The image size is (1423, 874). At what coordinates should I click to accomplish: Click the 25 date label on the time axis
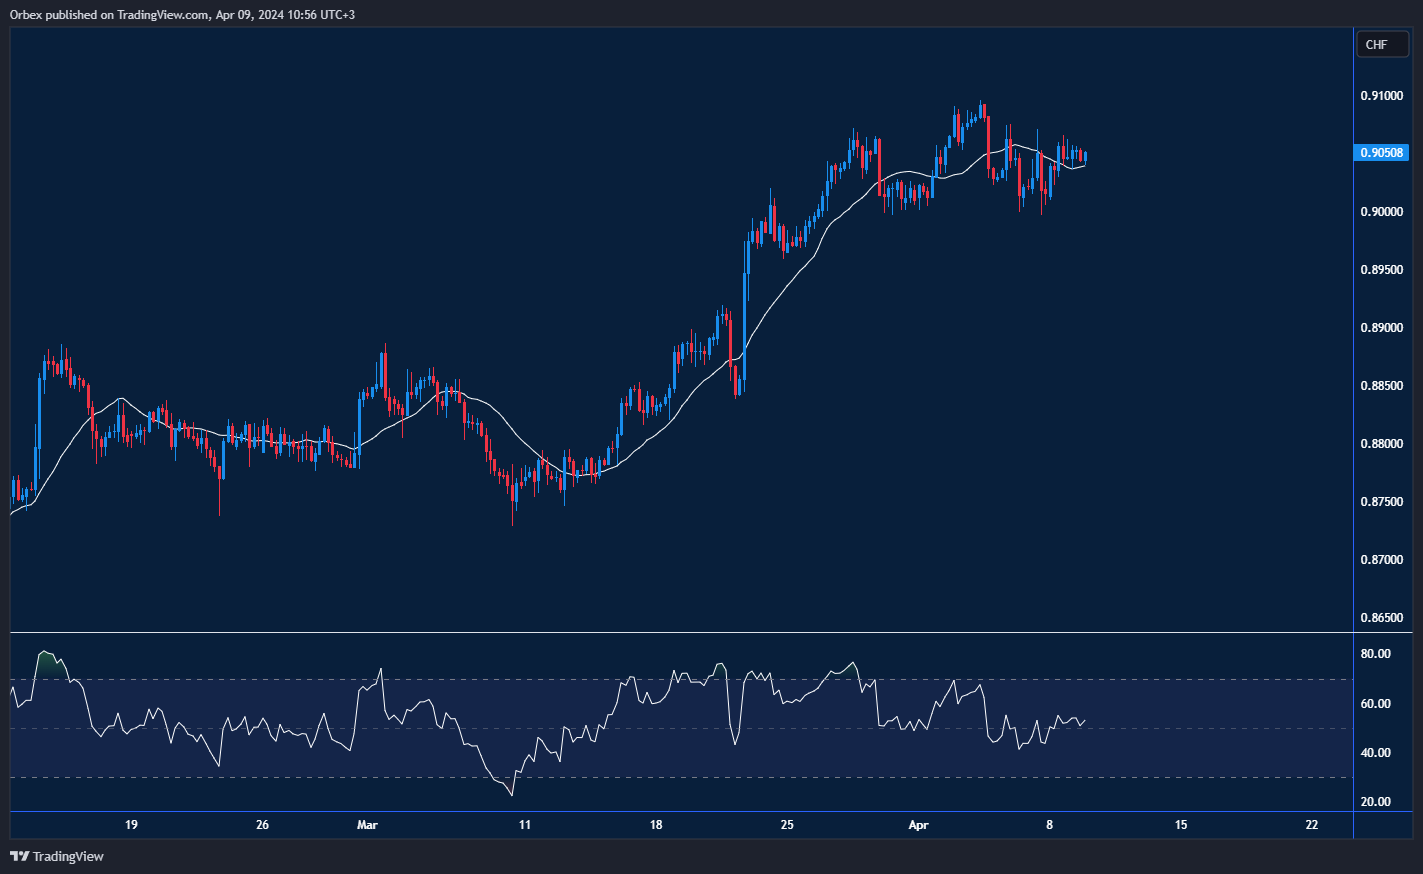tap(787, 825)
